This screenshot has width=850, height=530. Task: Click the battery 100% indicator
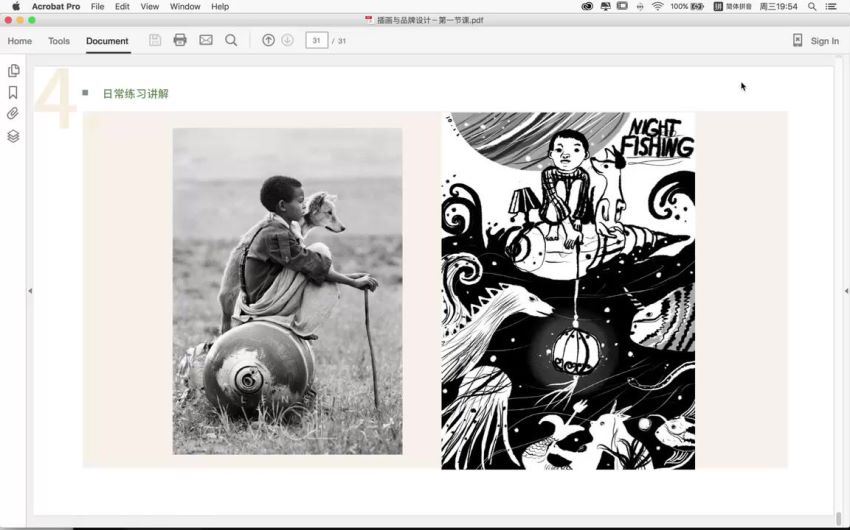(x=687, y=7)
